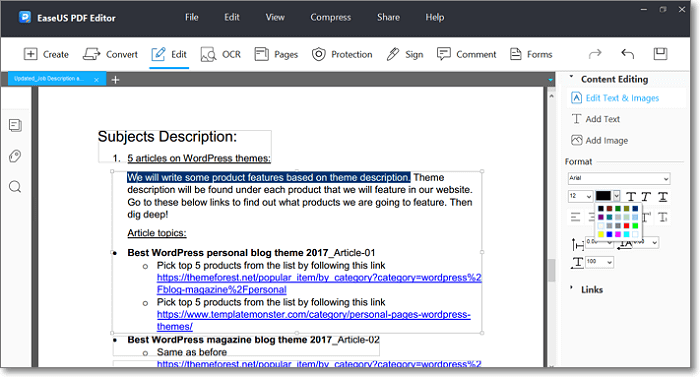Click the undo arrow icon
This screenshot has height=377, width=700.
tap(627, 54)
